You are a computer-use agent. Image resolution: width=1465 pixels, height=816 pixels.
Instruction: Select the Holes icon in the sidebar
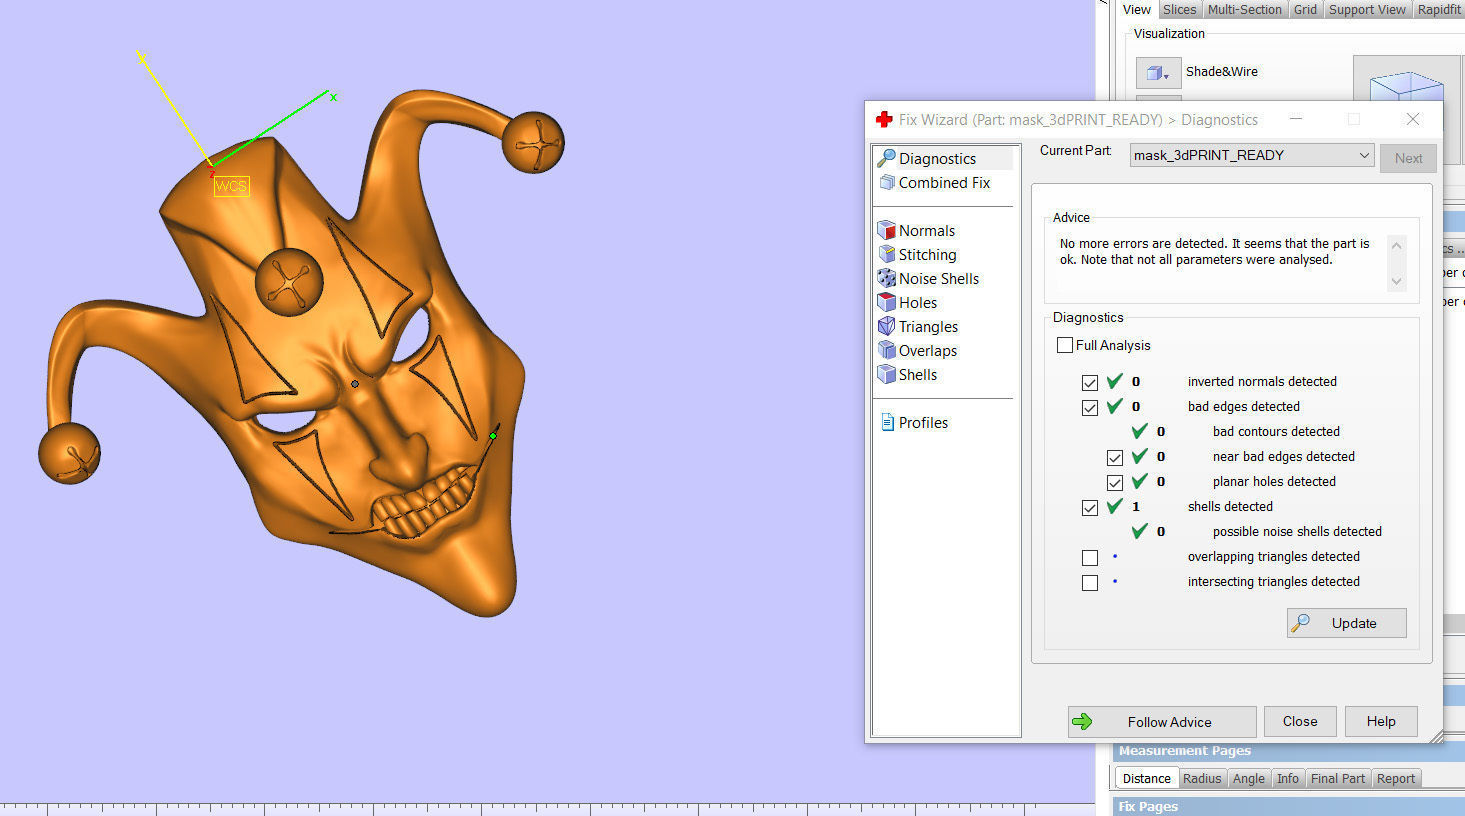pyautogui.click(x=886, y=302)
